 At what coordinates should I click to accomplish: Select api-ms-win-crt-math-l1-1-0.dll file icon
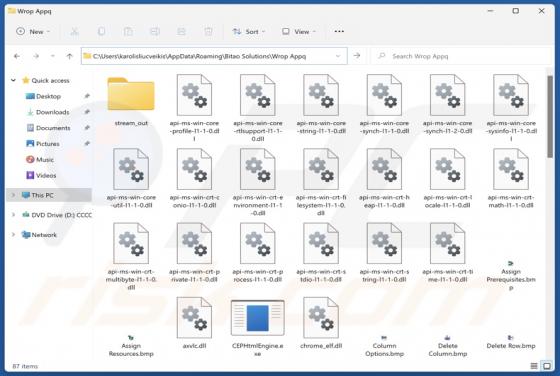click(511, 169)
